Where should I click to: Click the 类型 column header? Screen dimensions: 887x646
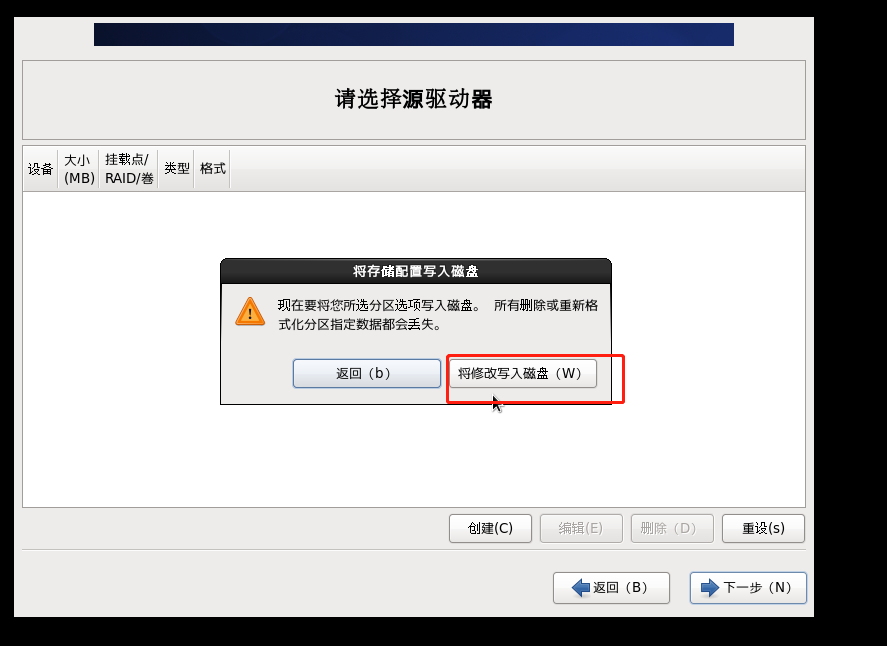(176, 169)
